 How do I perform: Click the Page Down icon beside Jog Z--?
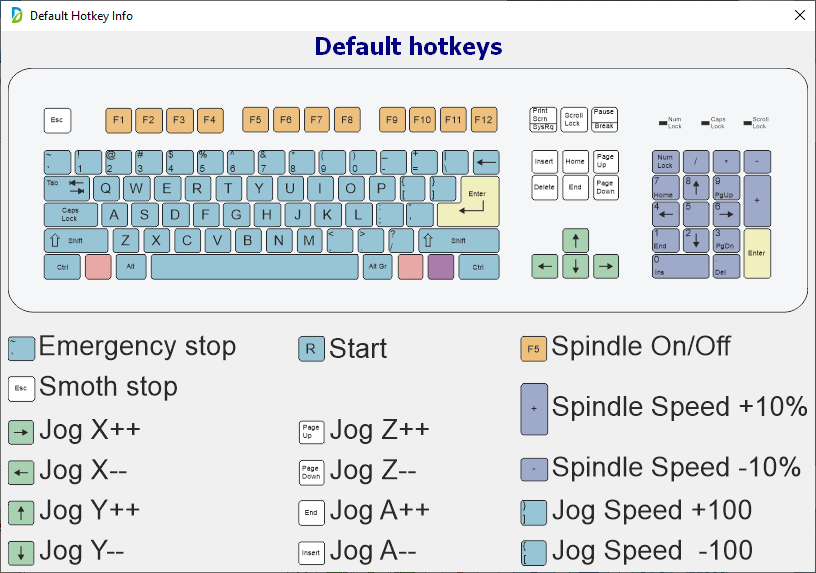pyautogui.click(x=311, y=473)
